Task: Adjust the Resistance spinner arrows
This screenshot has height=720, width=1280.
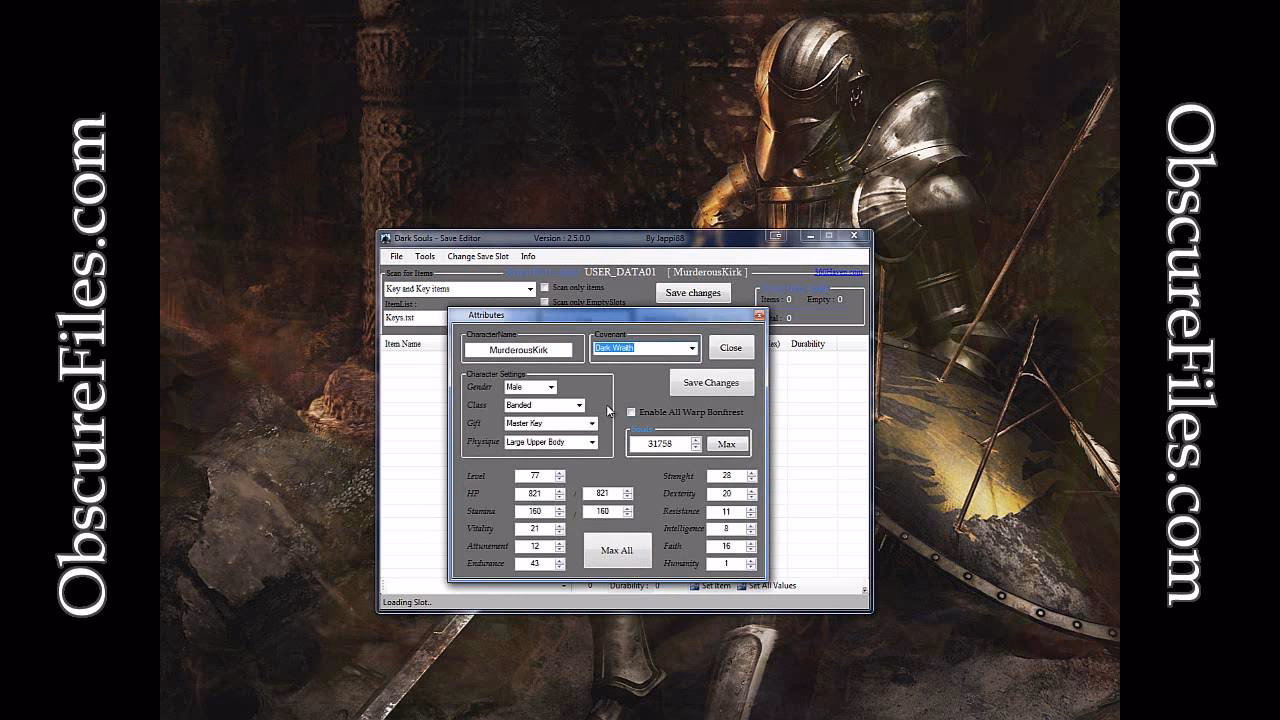Action: tap(751, 511)
